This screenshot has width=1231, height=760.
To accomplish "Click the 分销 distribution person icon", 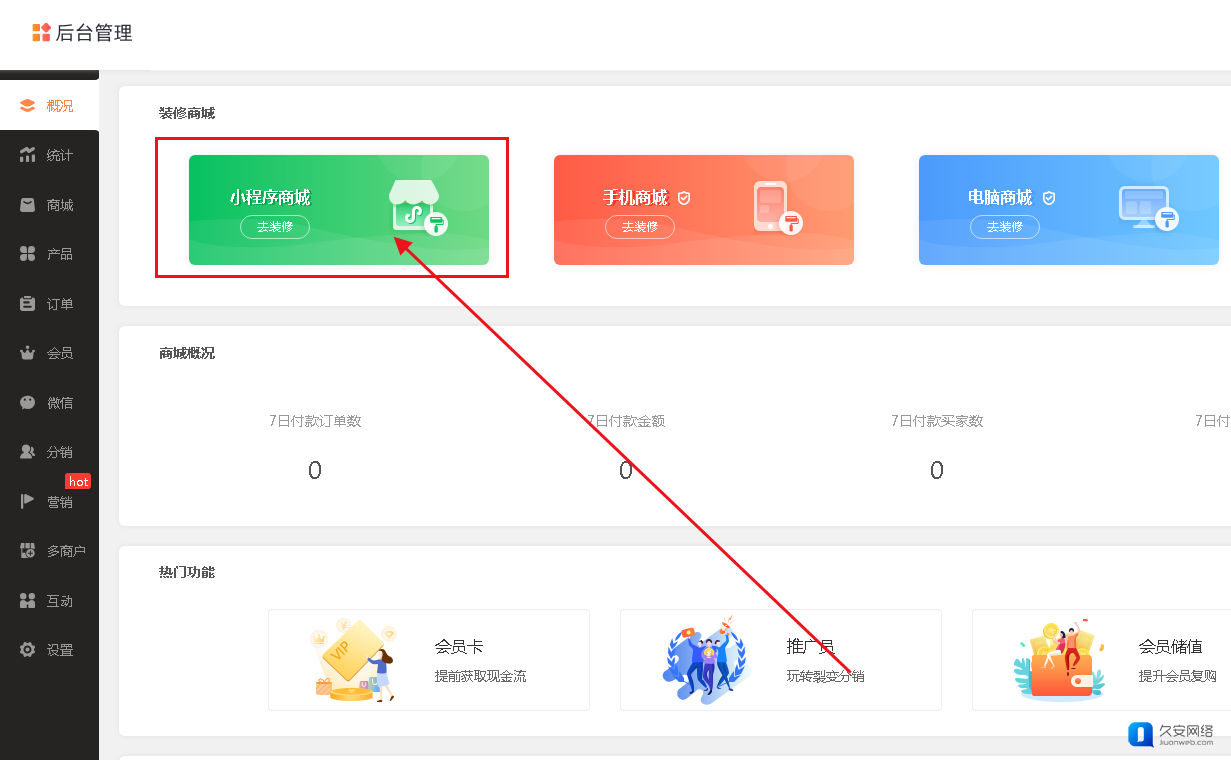I will tap(28, 452).
